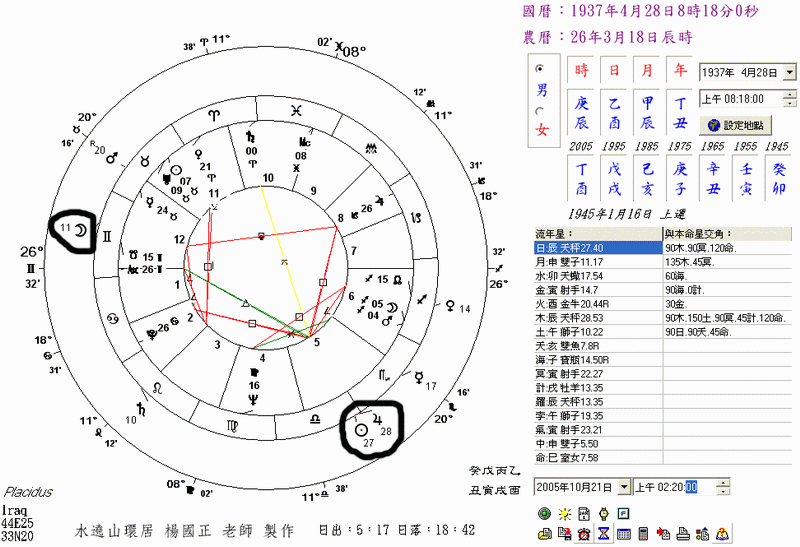Click the 2005 decade pillar 丁酉 box
The width and height of the screenshot is (800, 547).
[x=581, y=178]
